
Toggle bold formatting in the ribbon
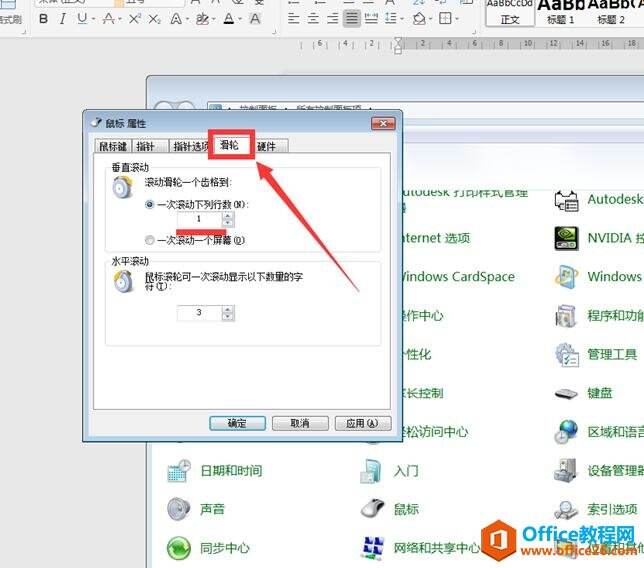43,19
